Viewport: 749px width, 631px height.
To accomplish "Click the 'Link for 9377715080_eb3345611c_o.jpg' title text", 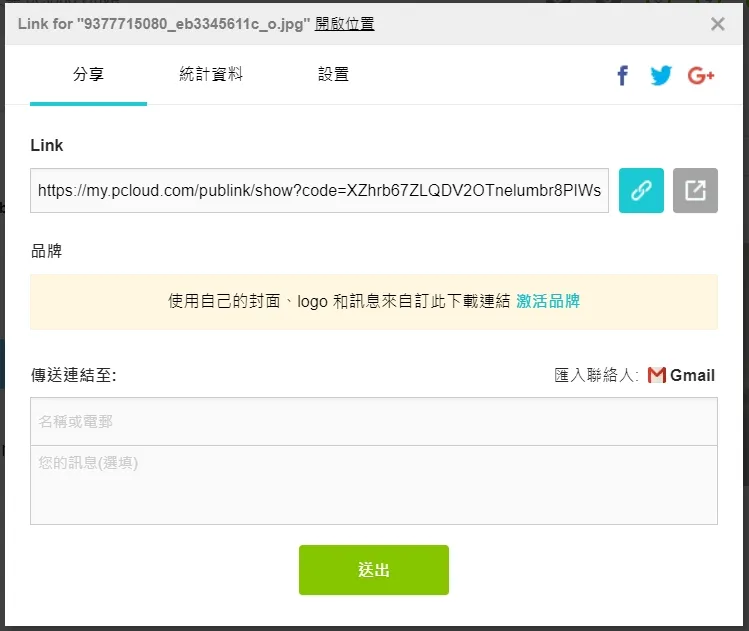I will [164, 24].
